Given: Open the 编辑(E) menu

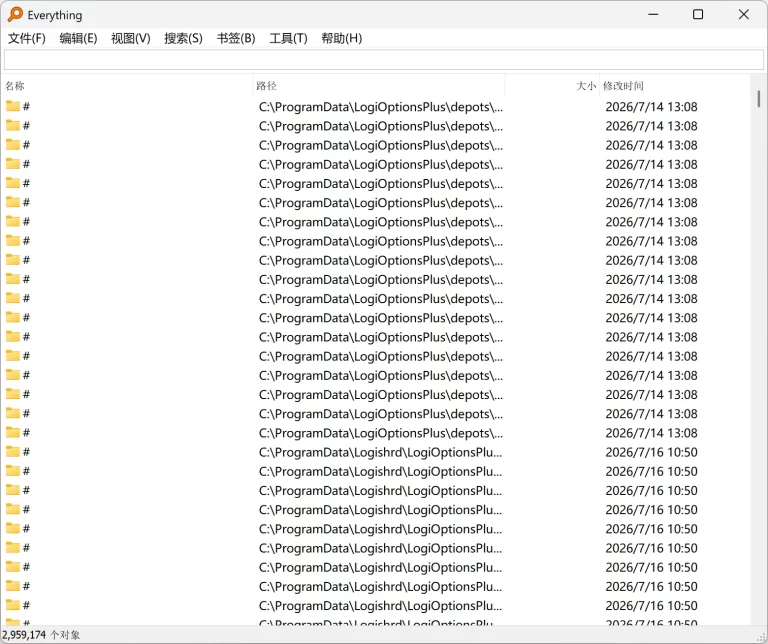Looking at the screenshot, I should tap(78, 38).
